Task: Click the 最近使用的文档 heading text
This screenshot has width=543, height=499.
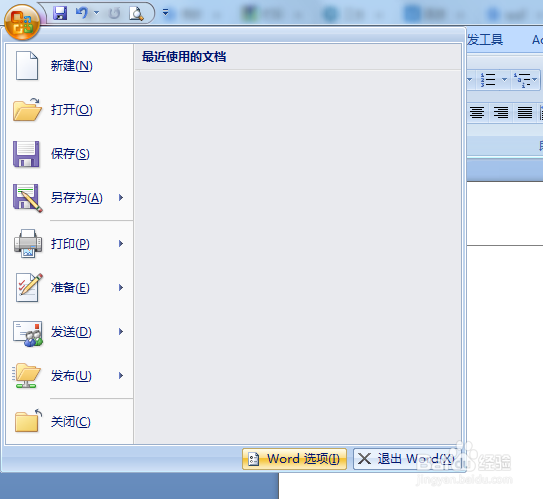Action: (184, 57)
